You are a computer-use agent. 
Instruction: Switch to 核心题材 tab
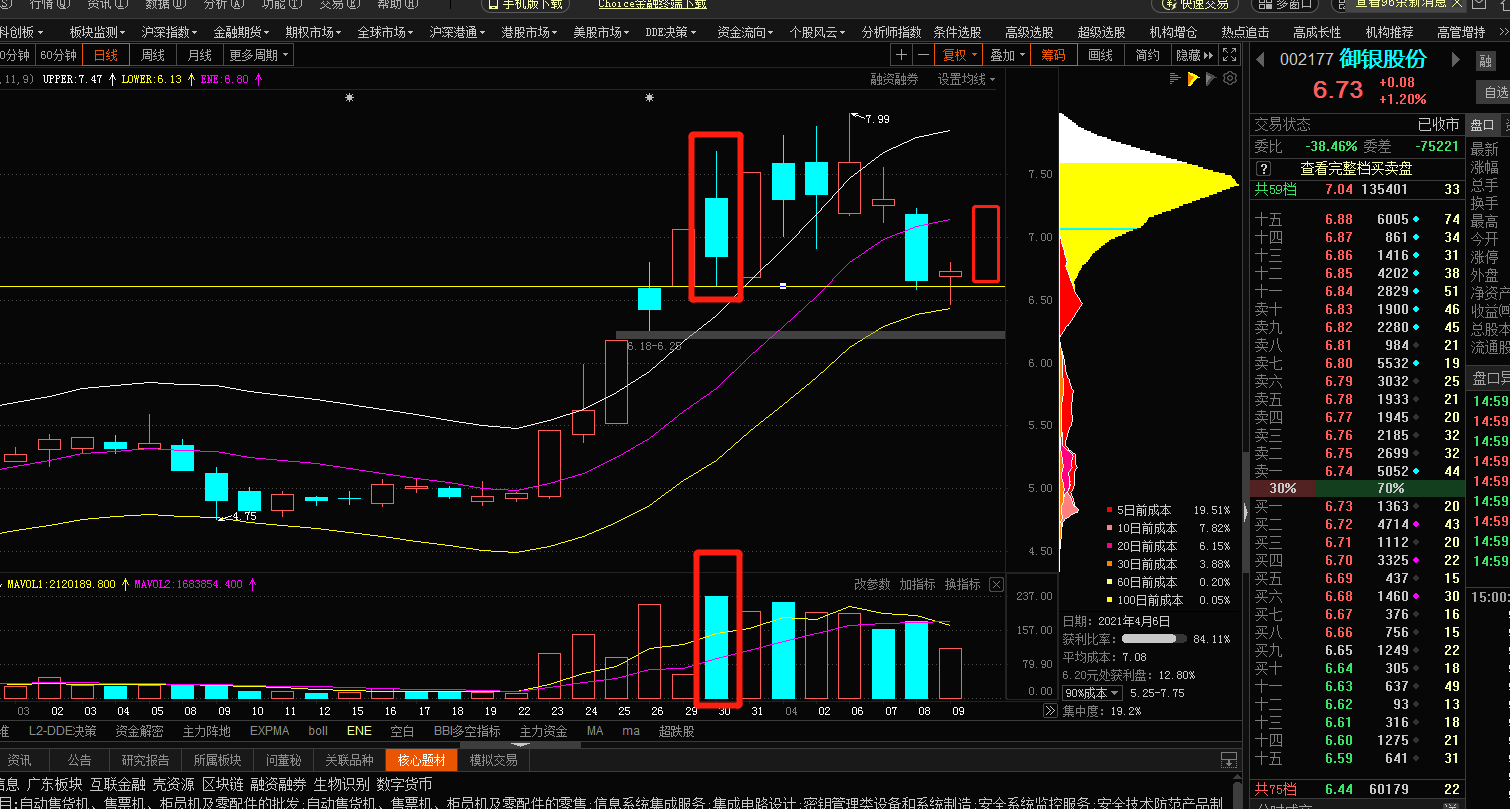(420, 760)
